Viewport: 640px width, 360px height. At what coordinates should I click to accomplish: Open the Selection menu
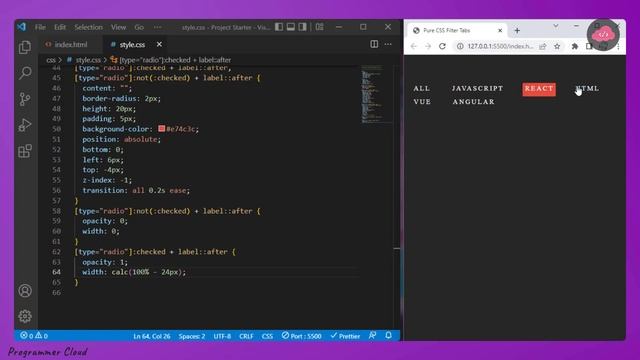pos(88,27)
